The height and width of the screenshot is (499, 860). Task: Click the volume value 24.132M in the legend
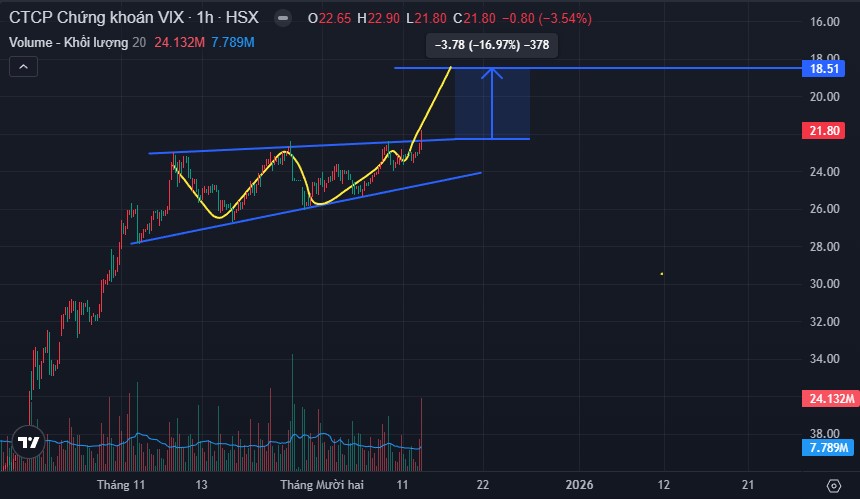(179, 43)
